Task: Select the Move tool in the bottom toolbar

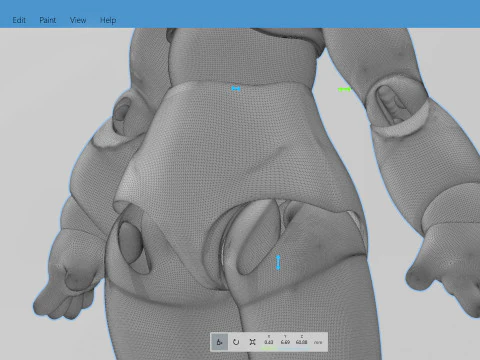Action: [219, 342]
